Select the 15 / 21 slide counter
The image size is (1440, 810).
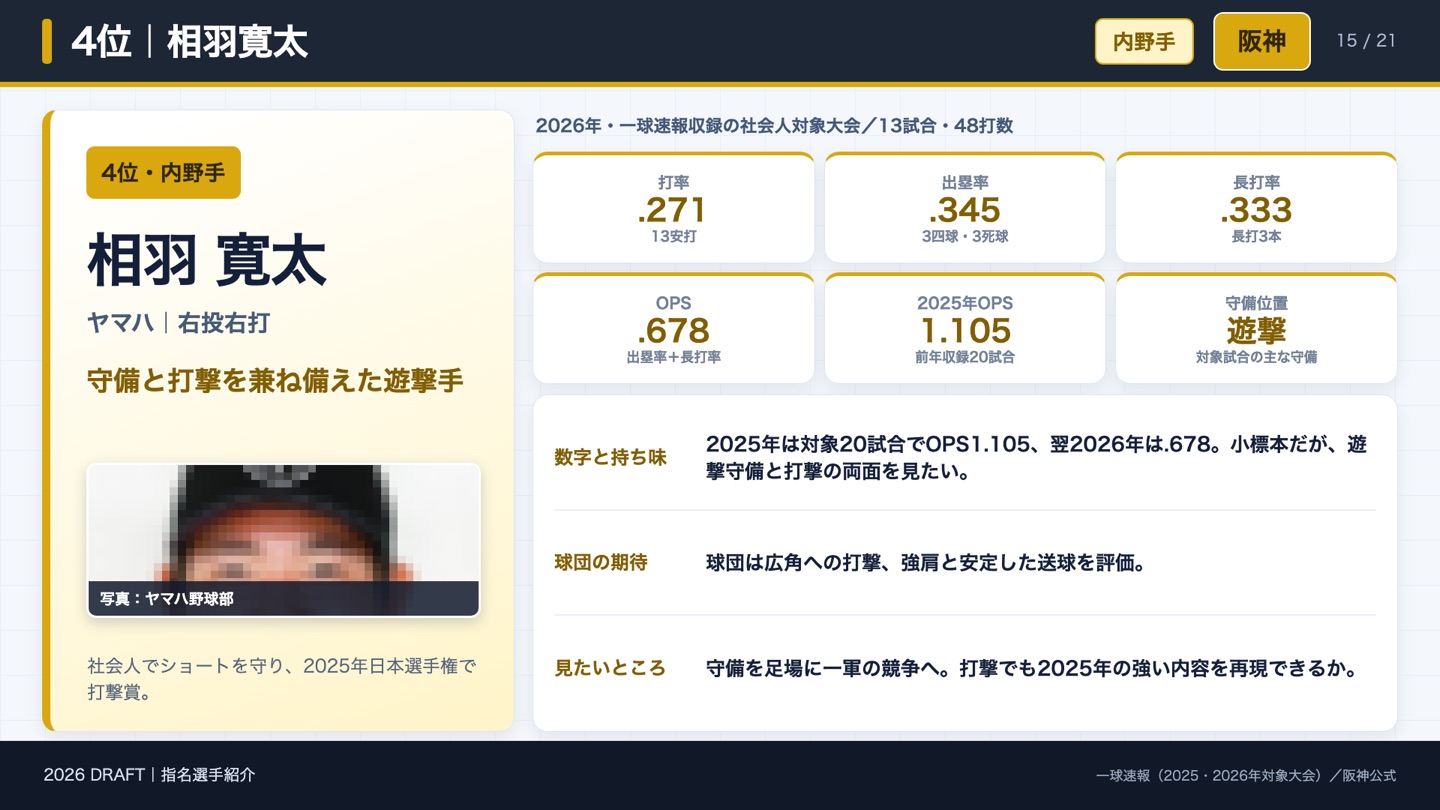(1366, 41)
